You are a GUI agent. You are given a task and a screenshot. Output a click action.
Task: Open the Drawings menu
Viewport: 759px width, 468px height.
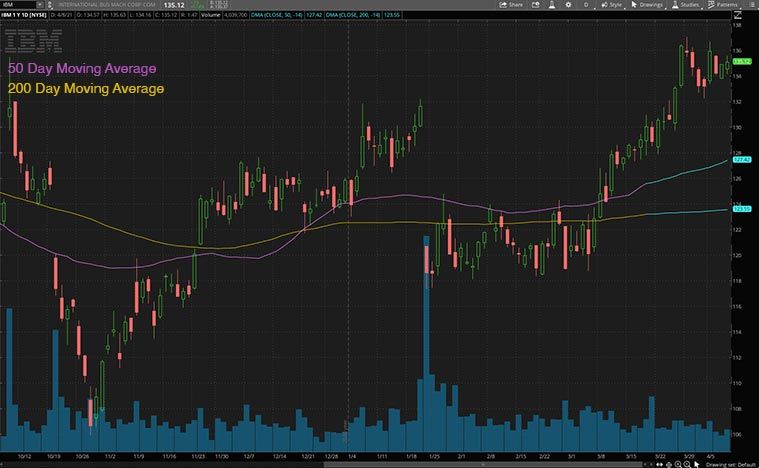(649, 5)
